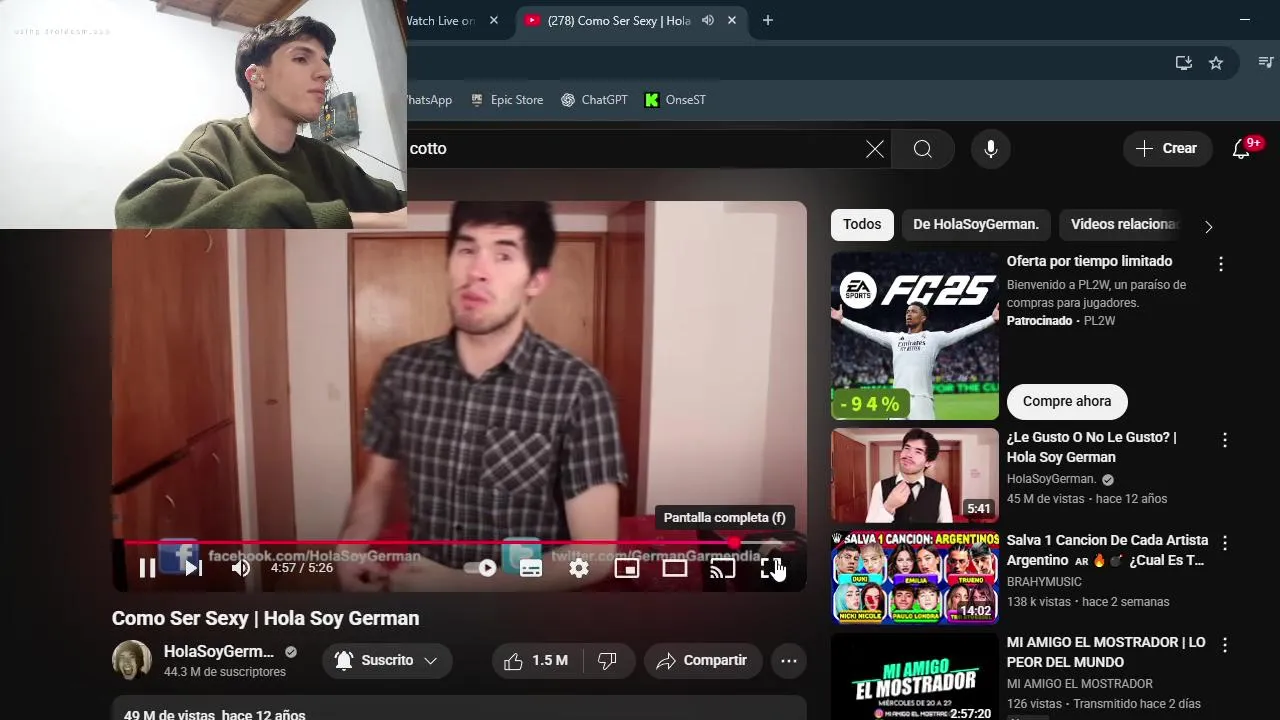Open the player settings gear
Screen dimensions: 1280x720
(579, 568)
